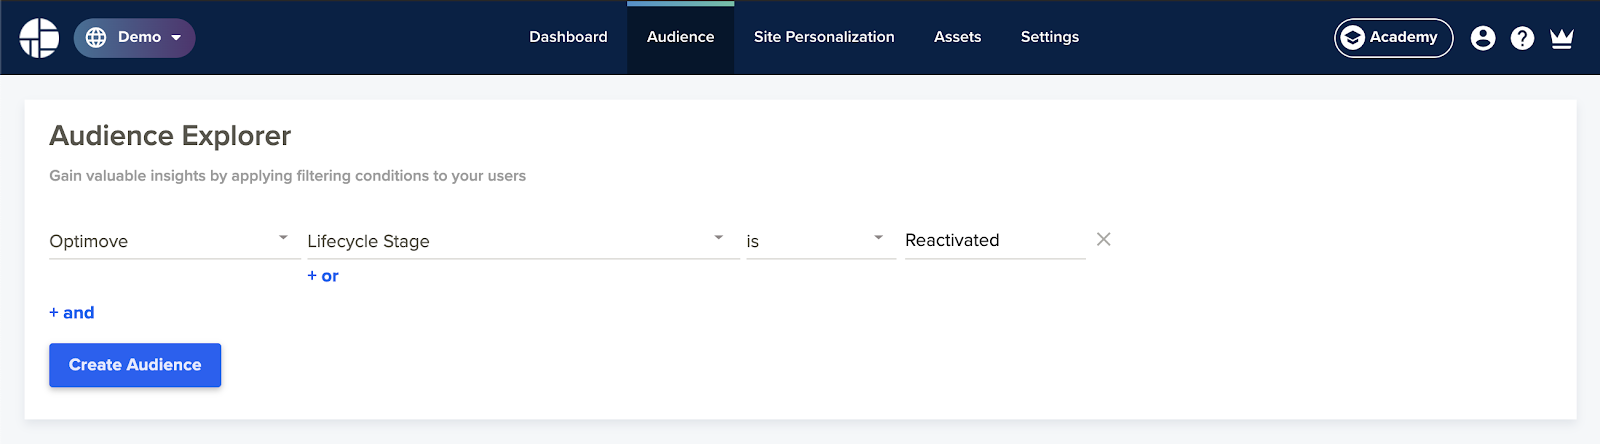Screen dimensions: 1600x444
Task: Add an 'and' condition
Action: [x=72, y=313]
